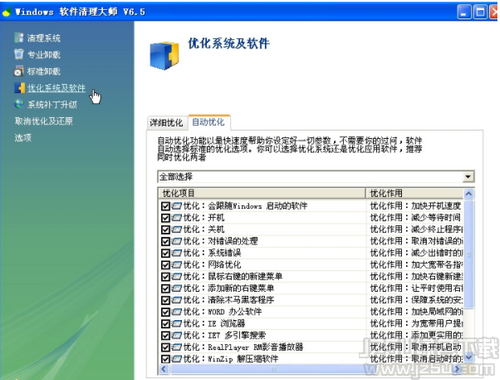Toggle the 系统错误 checkbox
The width and height of the screenshot is (500, 380).
165,253
